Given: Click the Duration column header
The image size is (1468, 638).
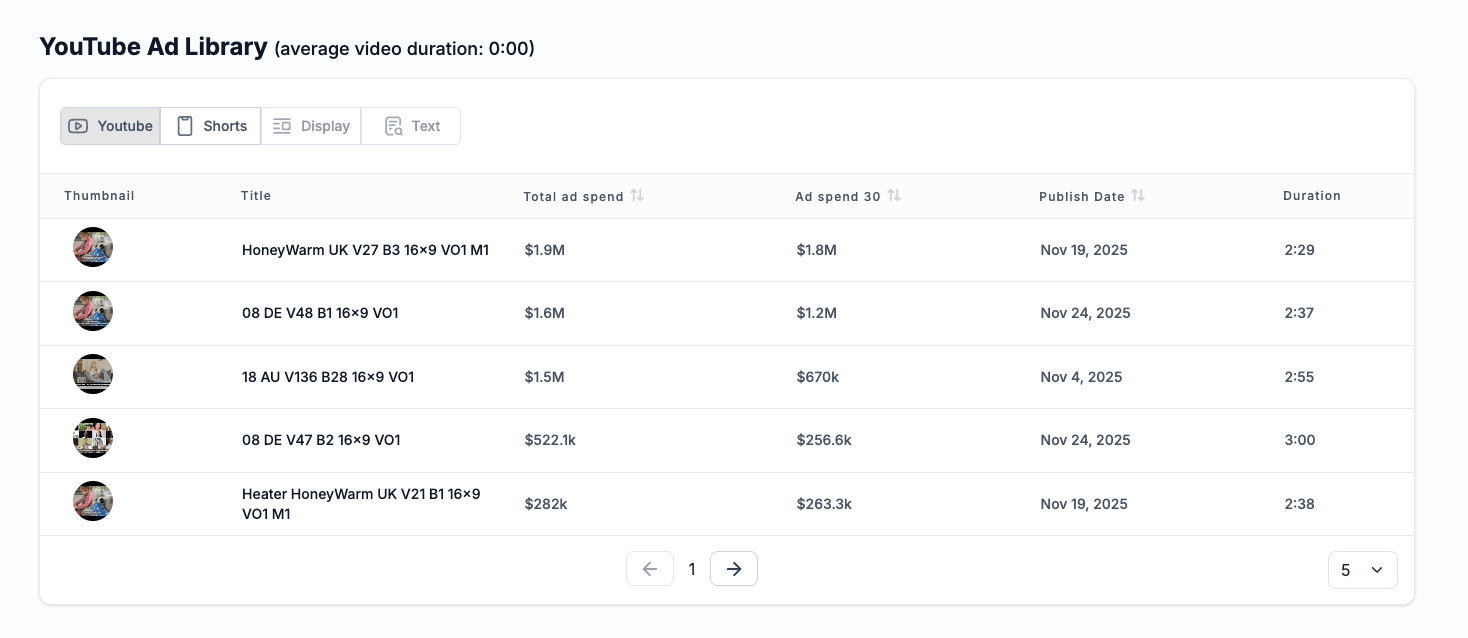Looking at the screenshot, I should tap(1311, 196).
